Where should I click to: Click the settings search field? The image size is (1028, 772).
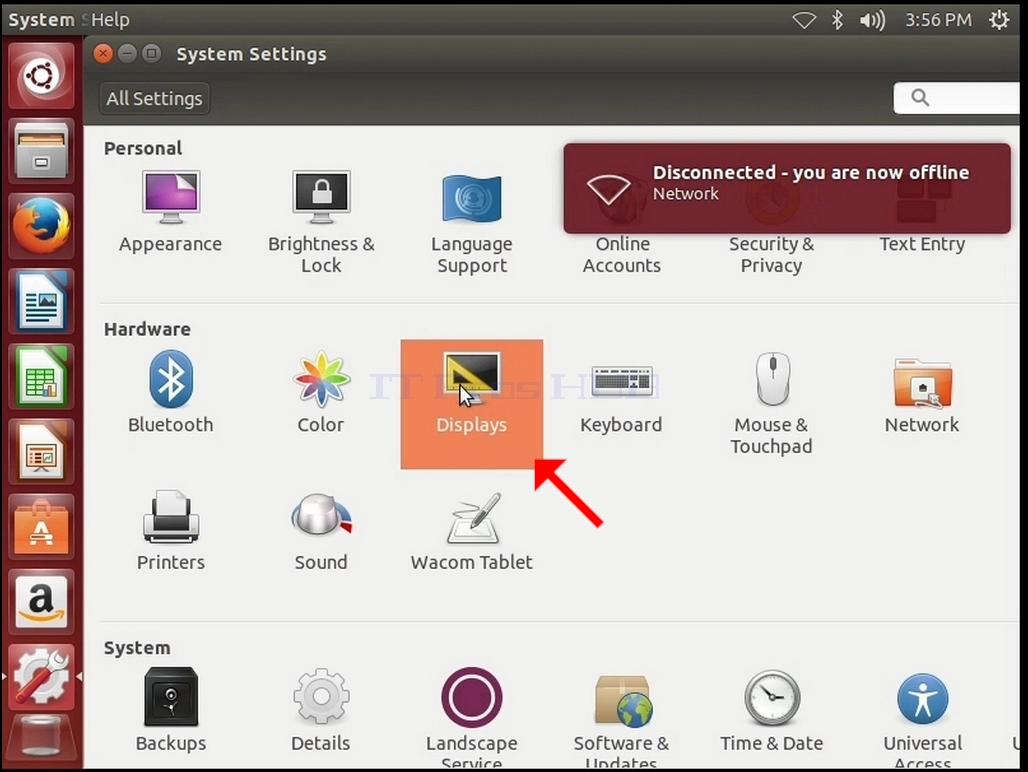(x=957, y=98)
